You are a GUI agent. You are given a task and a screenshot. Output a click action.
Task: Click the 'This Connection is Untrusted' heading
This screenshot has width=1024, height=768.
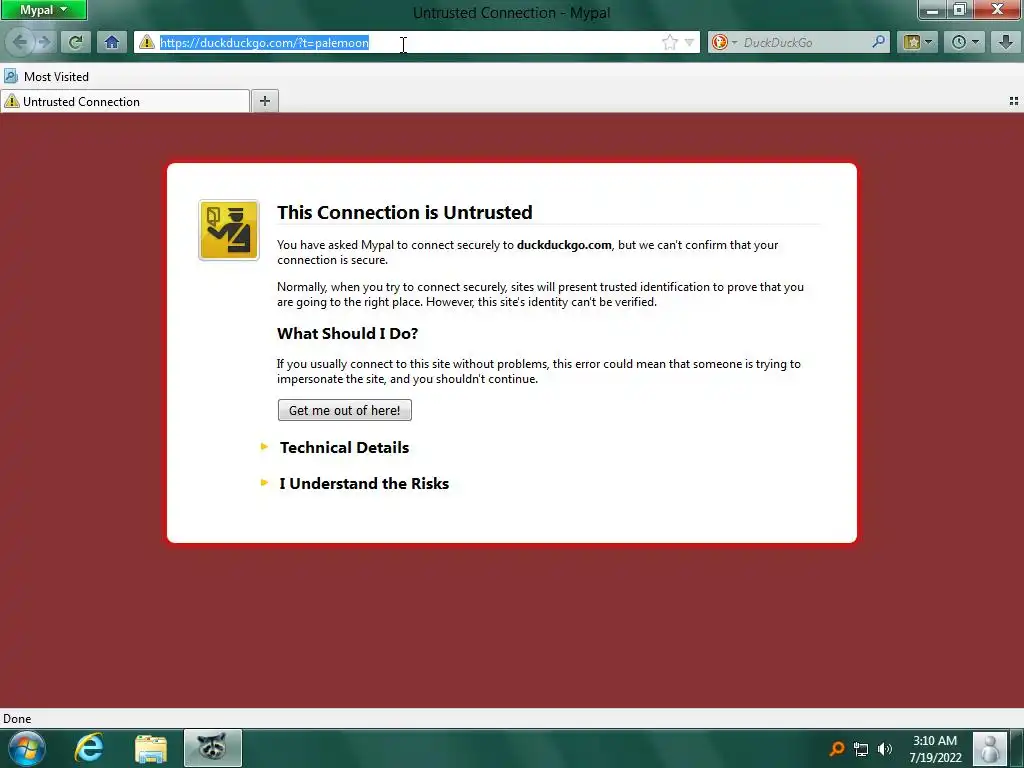tap(405, 212)
